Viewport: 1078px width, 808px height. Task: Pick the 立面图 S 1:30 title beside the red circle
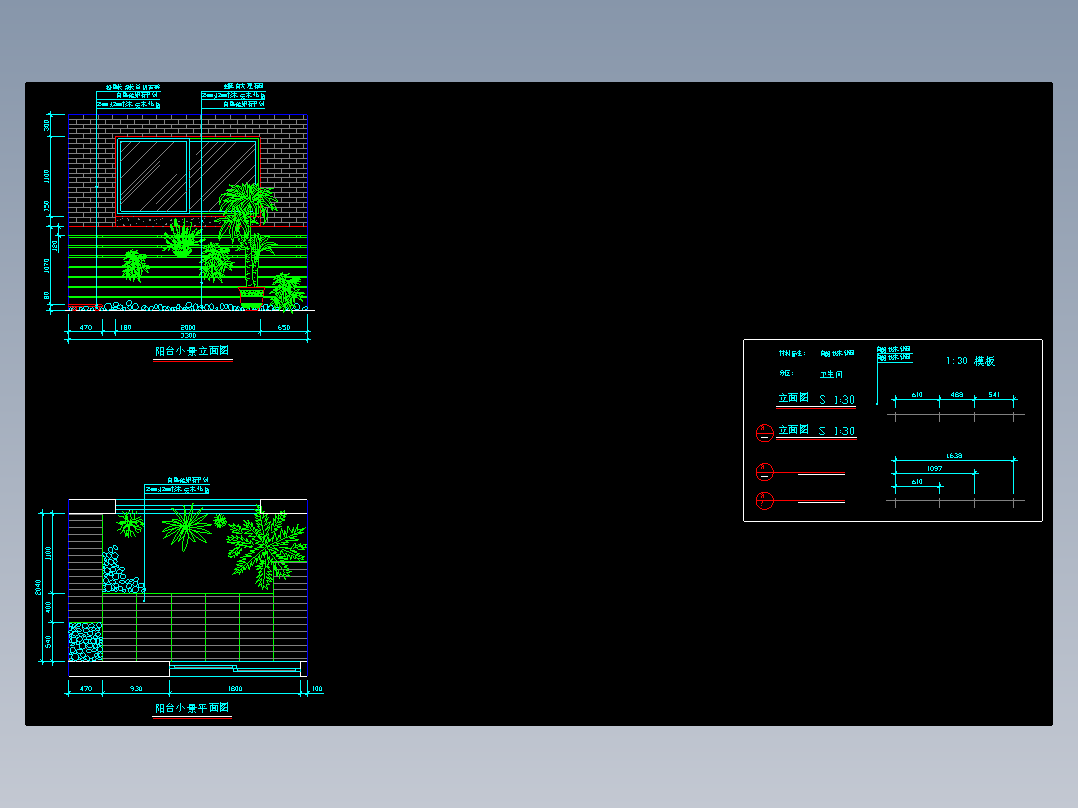pyautogui.click(x=816, y=430)
